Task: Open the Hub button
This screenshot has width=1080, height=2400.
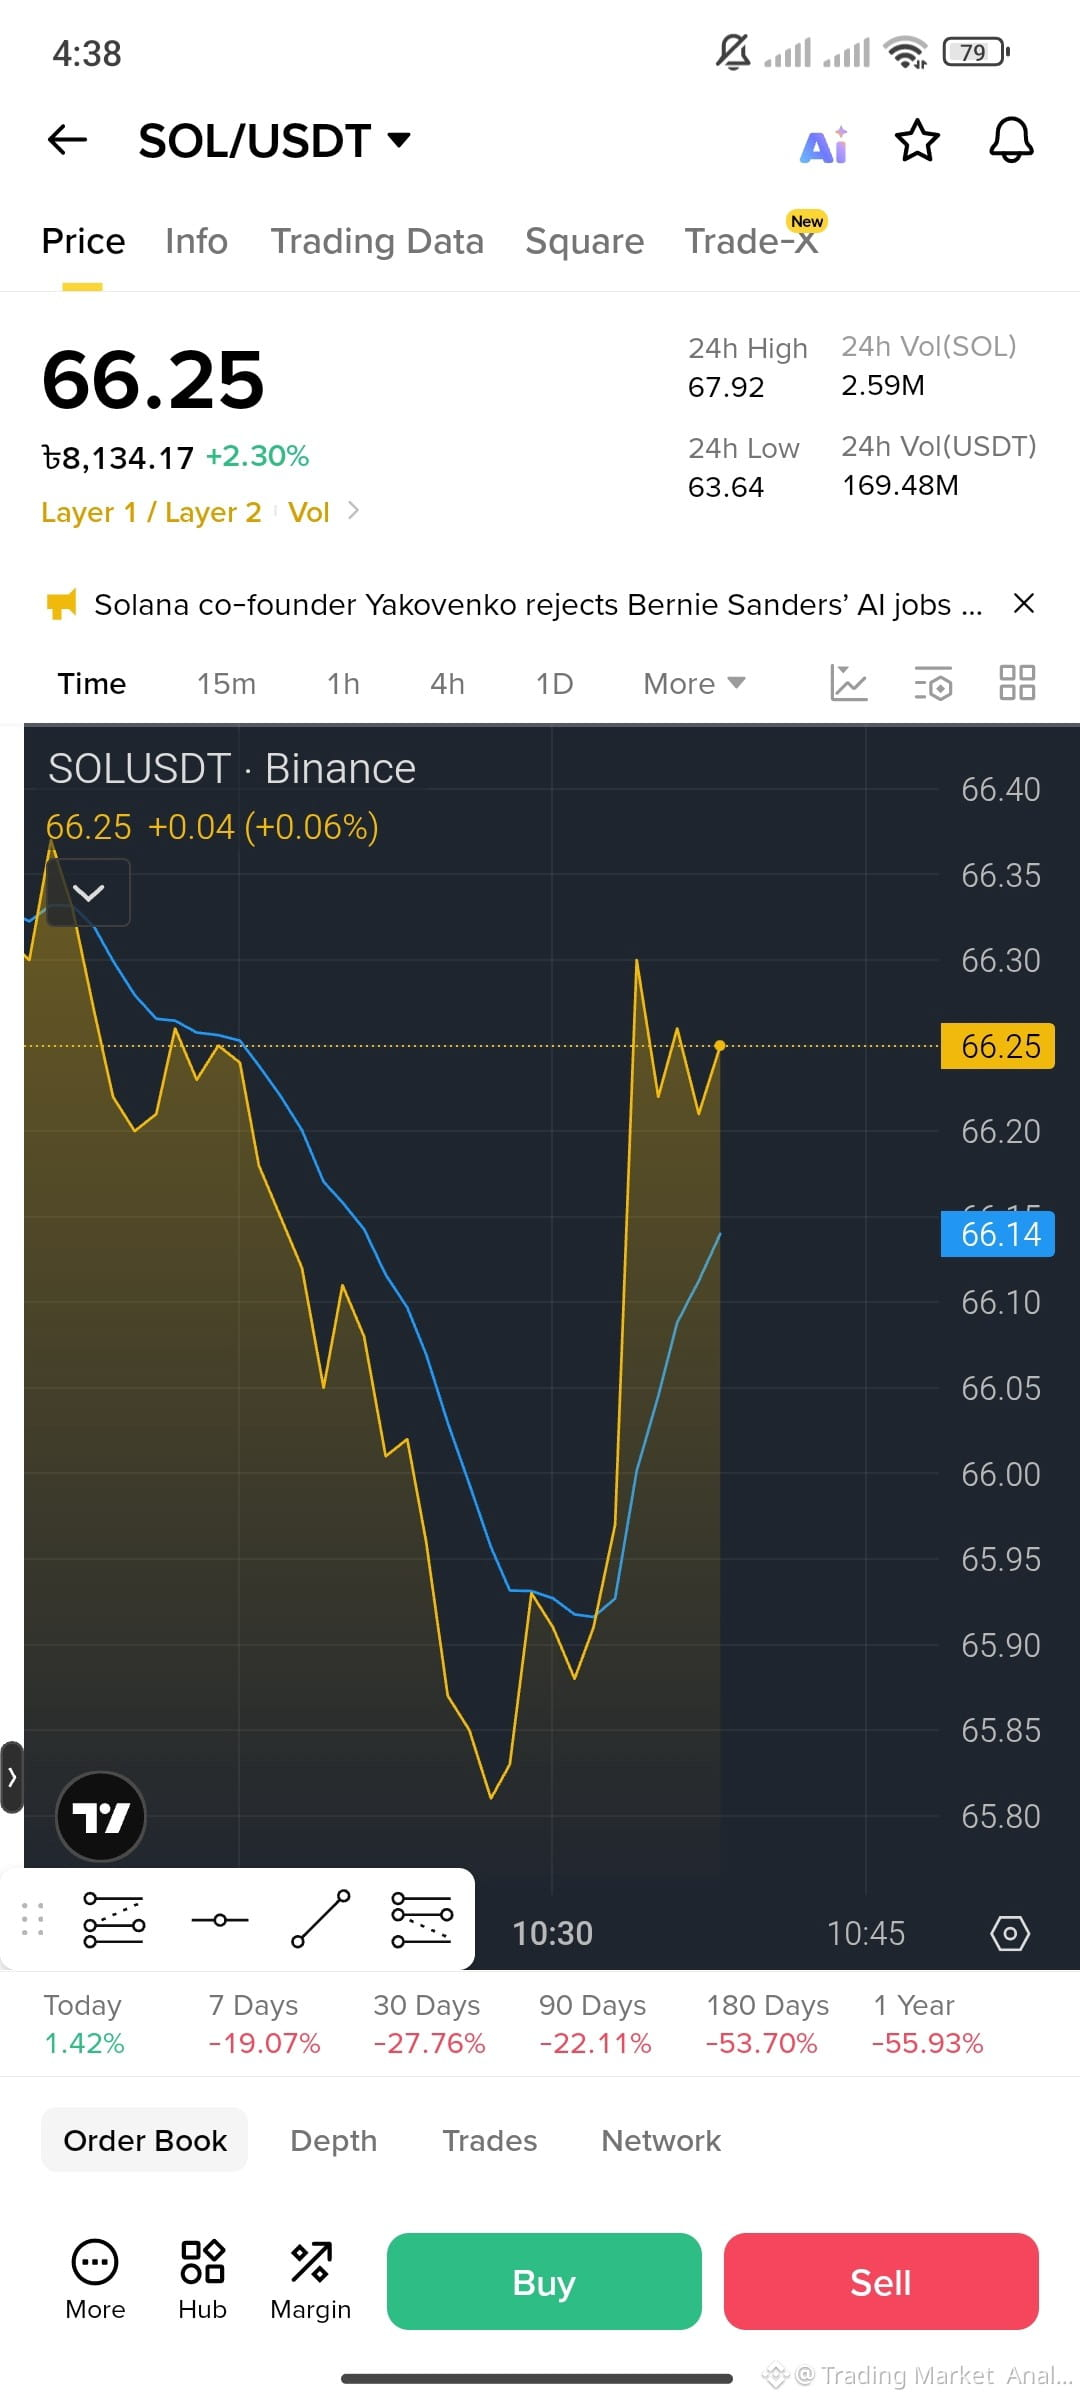Action: [x=202, y=2280]
